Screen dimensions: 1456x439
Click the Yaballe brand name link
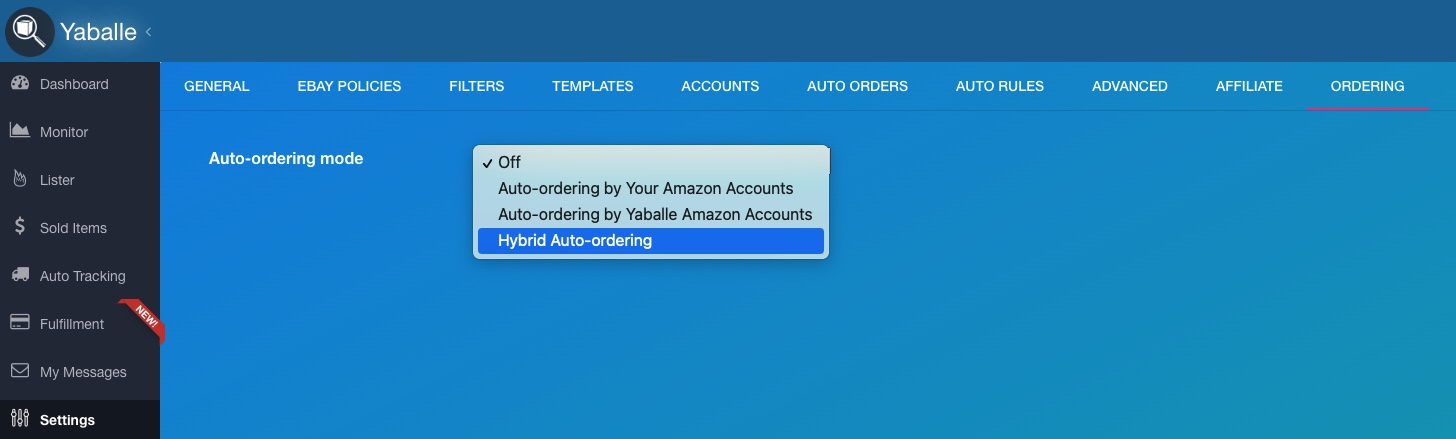[98, 32]
